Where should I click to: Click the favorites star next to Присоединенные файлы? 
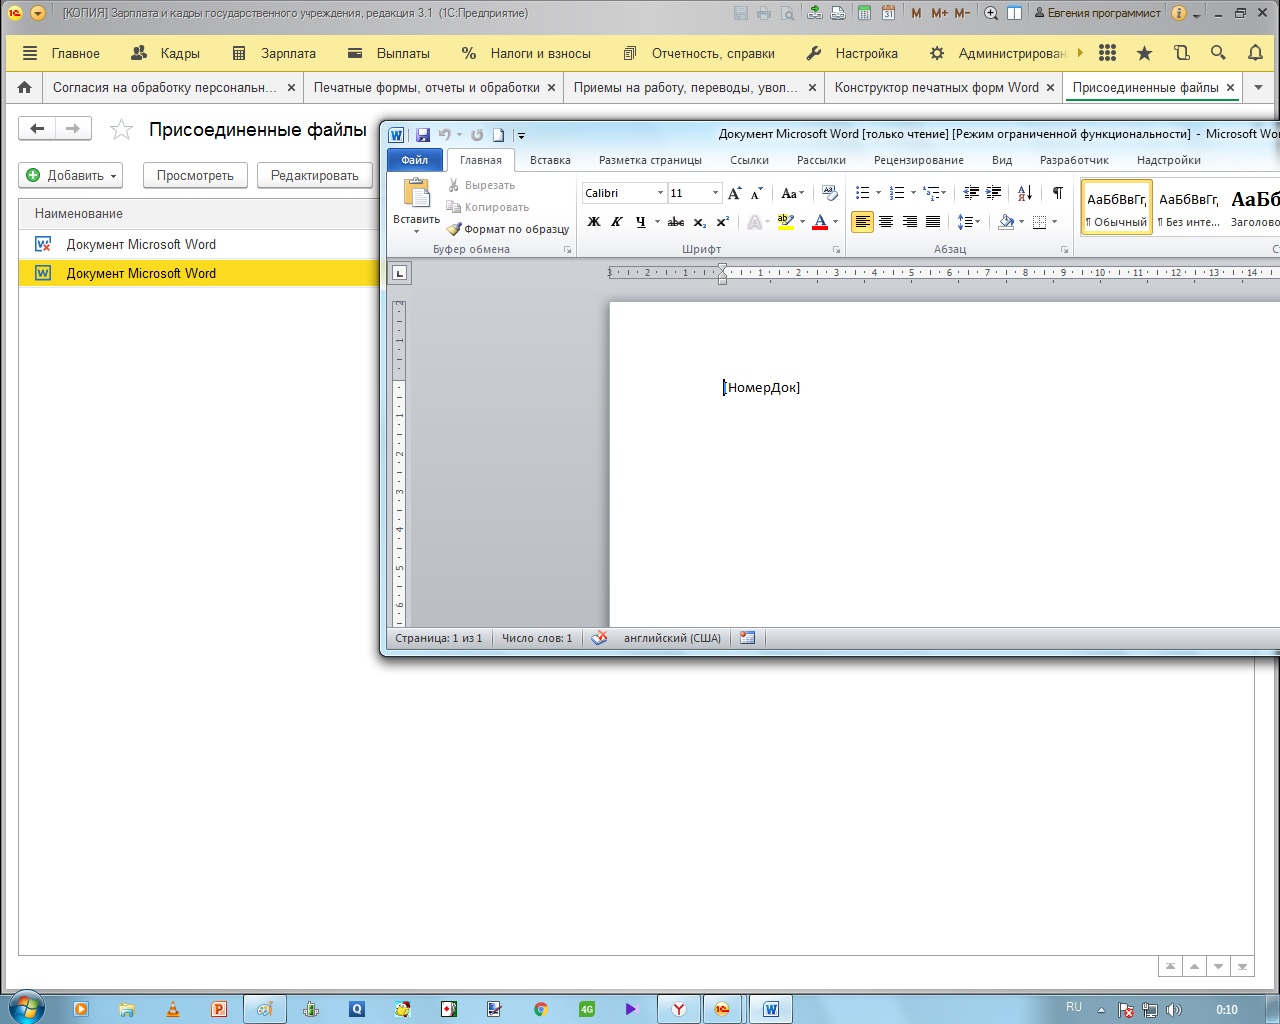tap(121, 129)
